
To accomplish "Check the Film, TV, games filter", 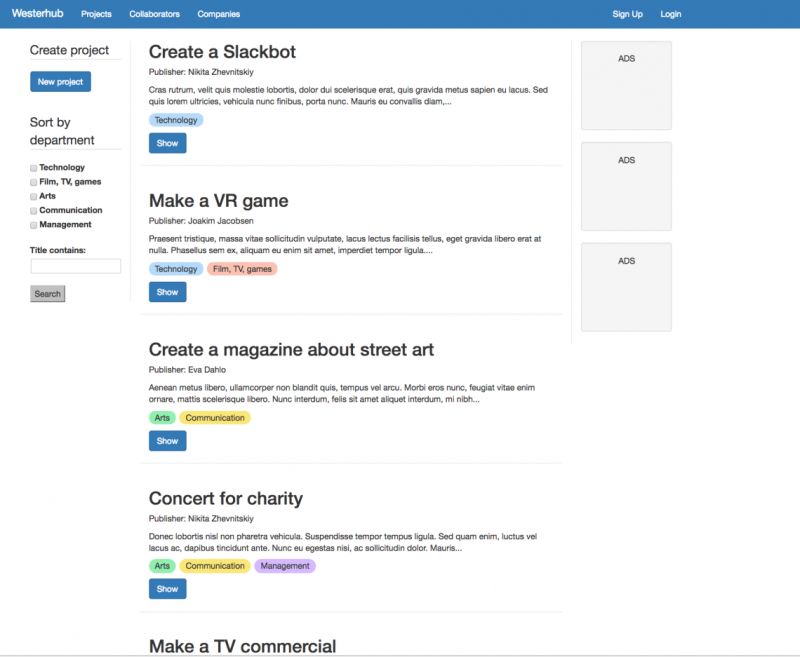I will click(32, 181).
